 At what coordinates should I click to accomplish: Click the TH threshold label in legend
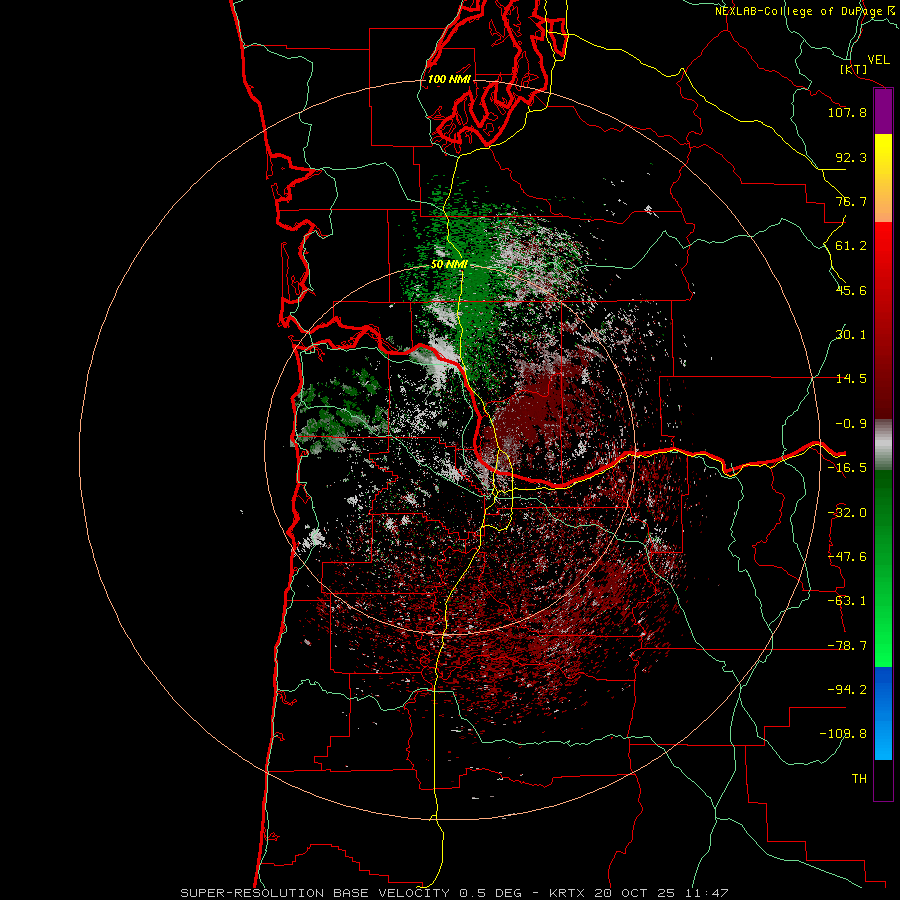click(x=859, y=779)
